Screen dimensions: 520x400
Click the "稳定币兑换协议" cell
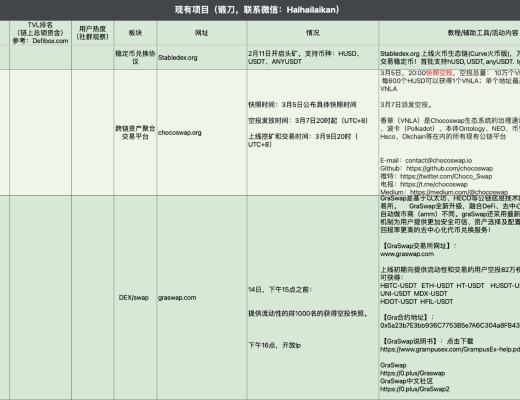[135, 57]
